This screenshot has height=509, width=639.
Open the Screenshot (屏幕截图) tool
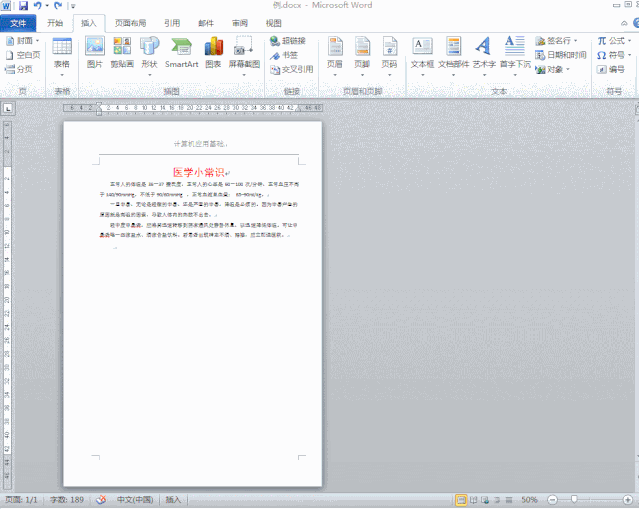244,57
